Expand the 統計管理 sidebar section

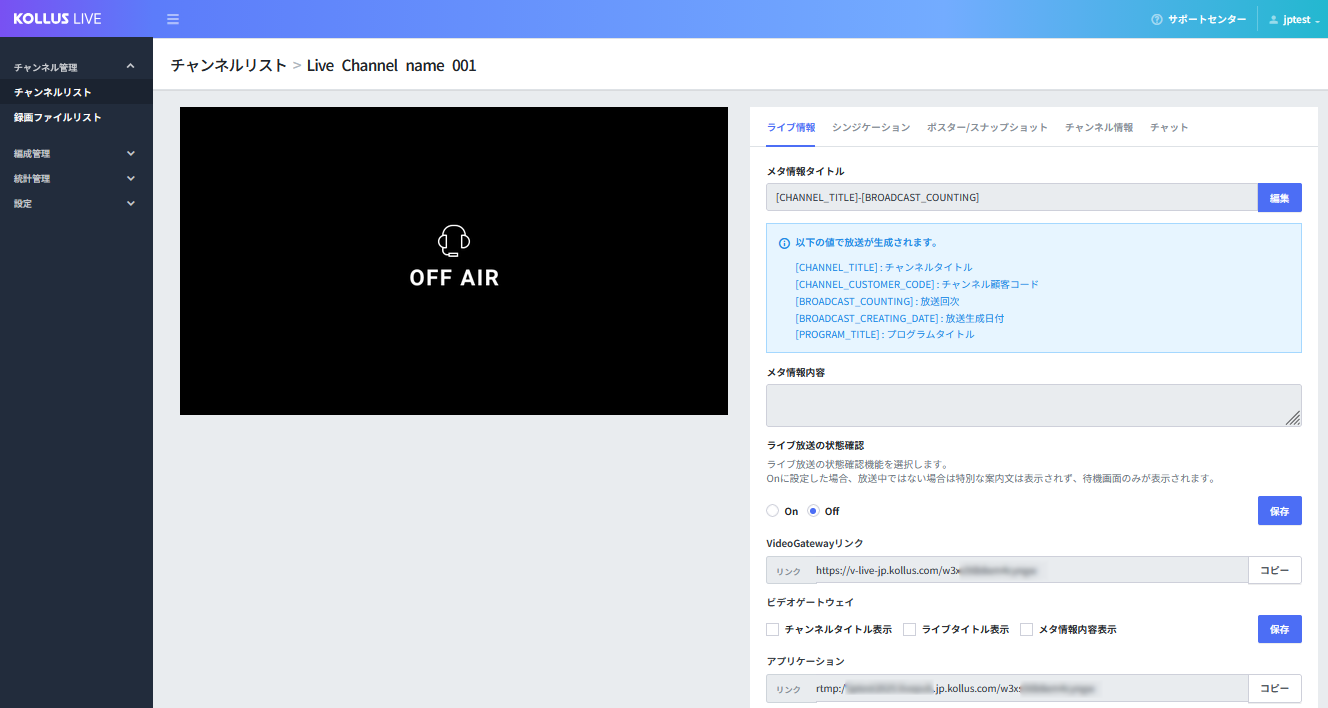pyautogui.click(x=76, y=179)
